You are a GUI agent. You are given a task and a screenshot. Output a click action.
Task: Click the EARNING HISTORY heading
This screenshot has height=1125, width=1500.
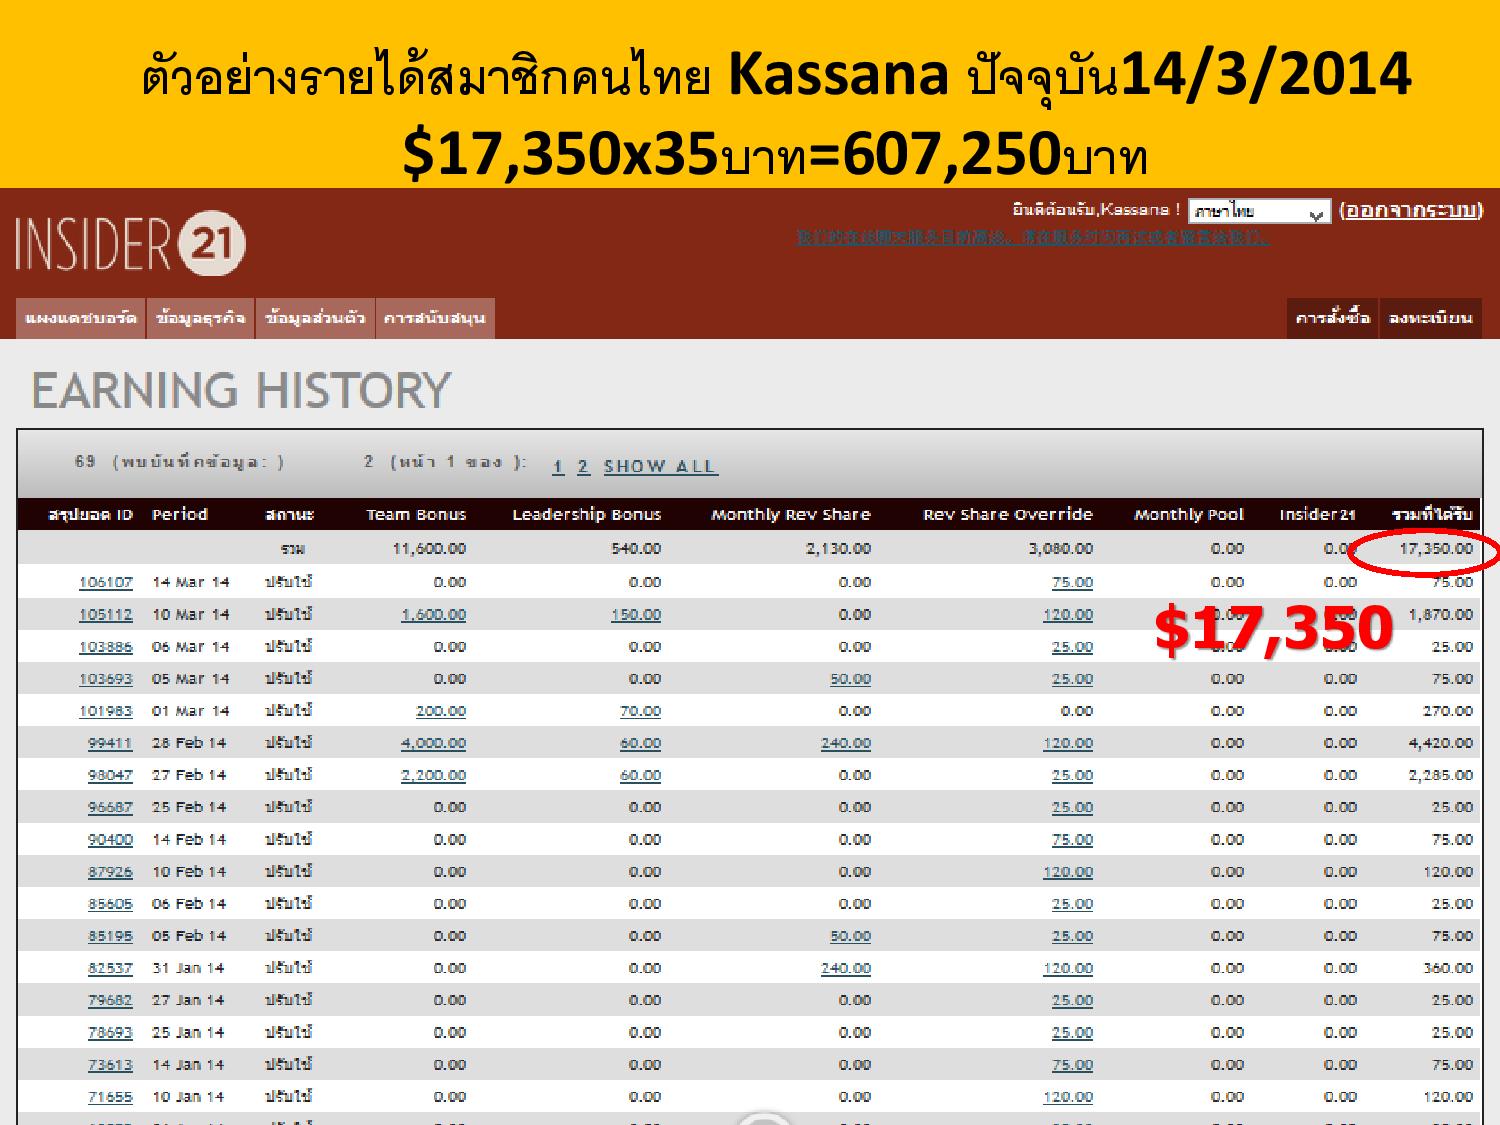241,390
